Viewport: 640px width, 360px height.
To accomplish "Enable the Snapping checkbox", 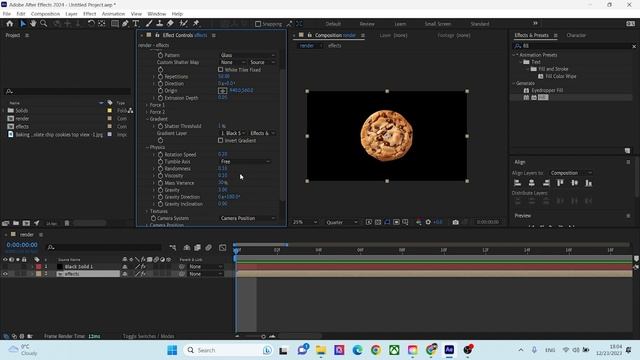I will (258, 24).
